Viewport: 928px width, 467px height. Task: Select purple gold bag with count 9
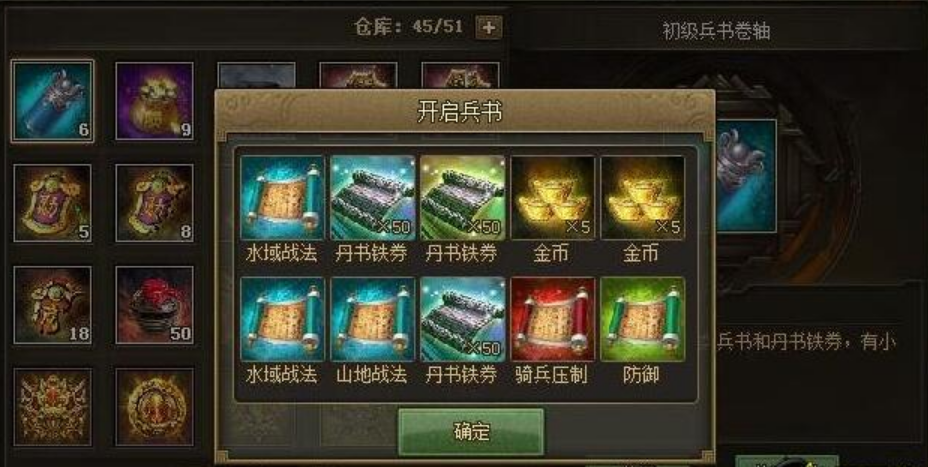tap(154, 101)
